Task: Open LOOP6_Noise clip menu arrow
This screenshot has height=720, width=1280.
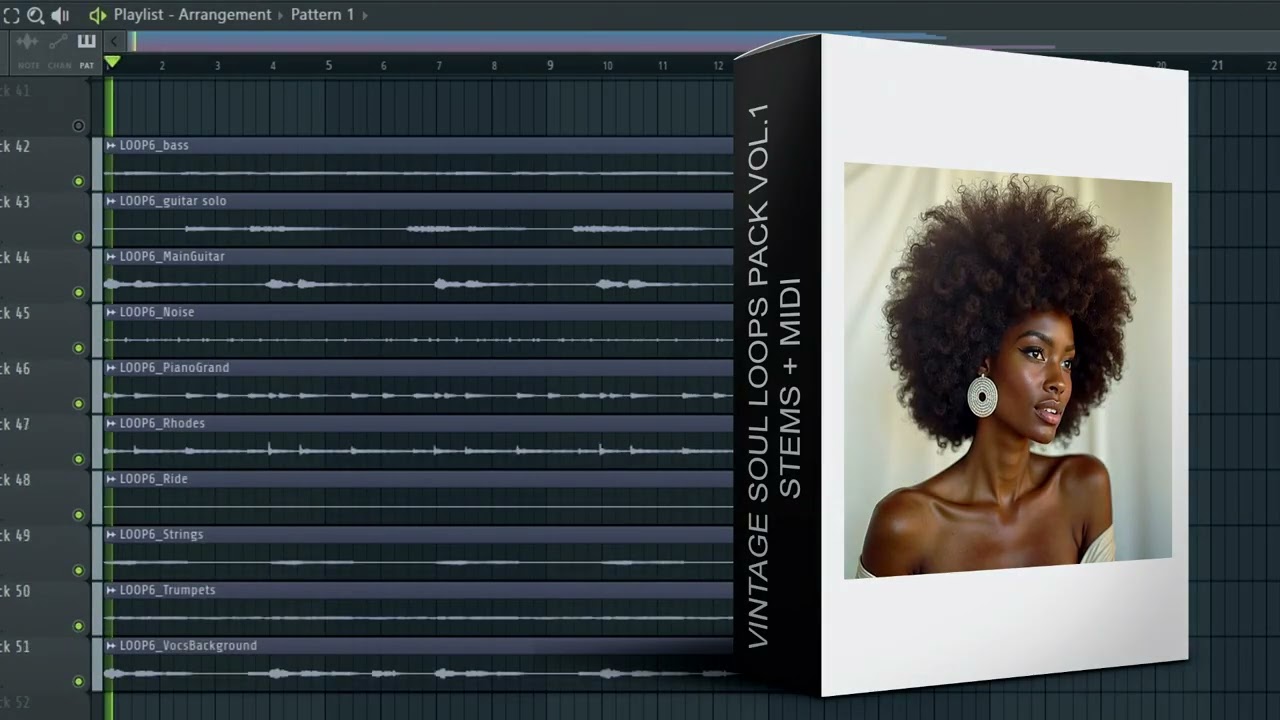Action: 111,312
